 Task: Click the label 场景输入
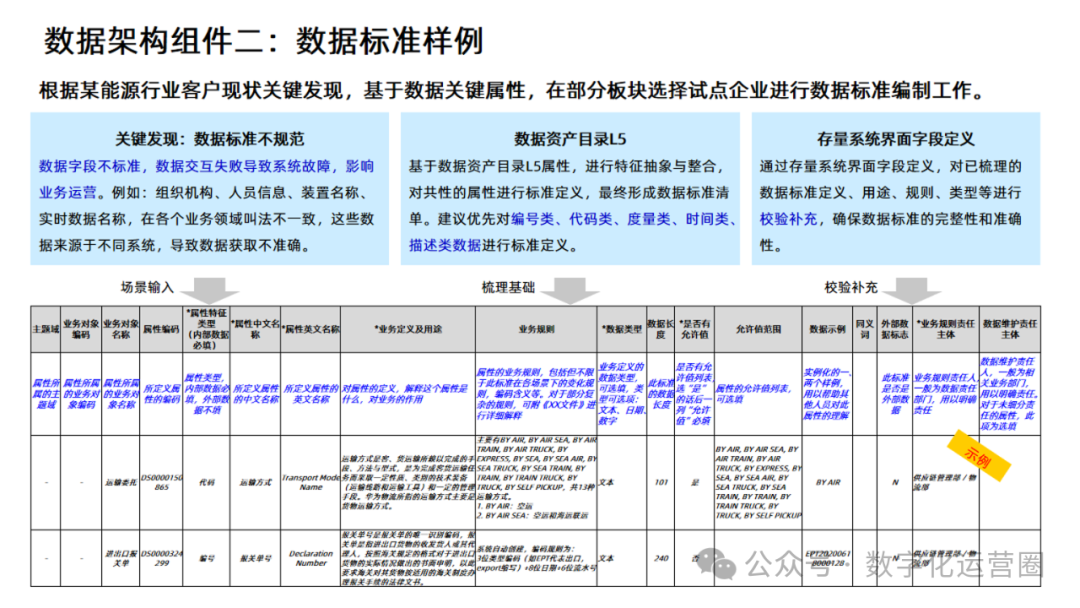click(x=147, y=287)
